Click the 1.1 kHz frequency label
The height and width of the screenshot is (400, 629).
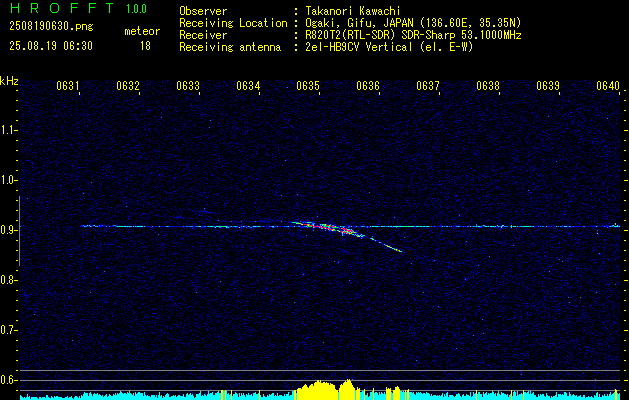click(8, 130)
